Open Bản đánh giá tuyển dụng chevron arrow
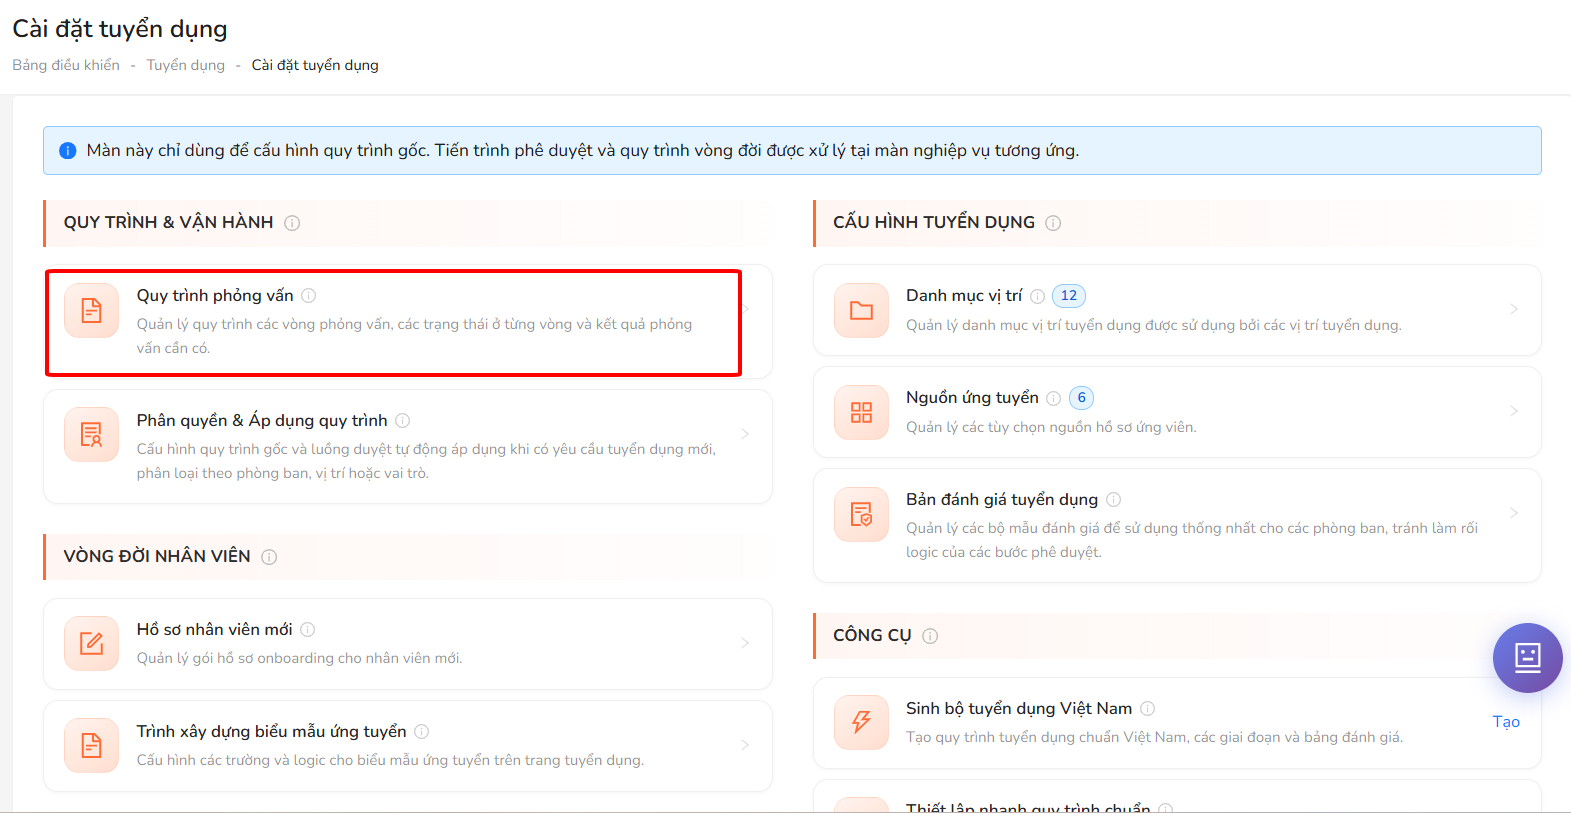The height and width of the screenshot is (813, 1571). coord(1514,513)
